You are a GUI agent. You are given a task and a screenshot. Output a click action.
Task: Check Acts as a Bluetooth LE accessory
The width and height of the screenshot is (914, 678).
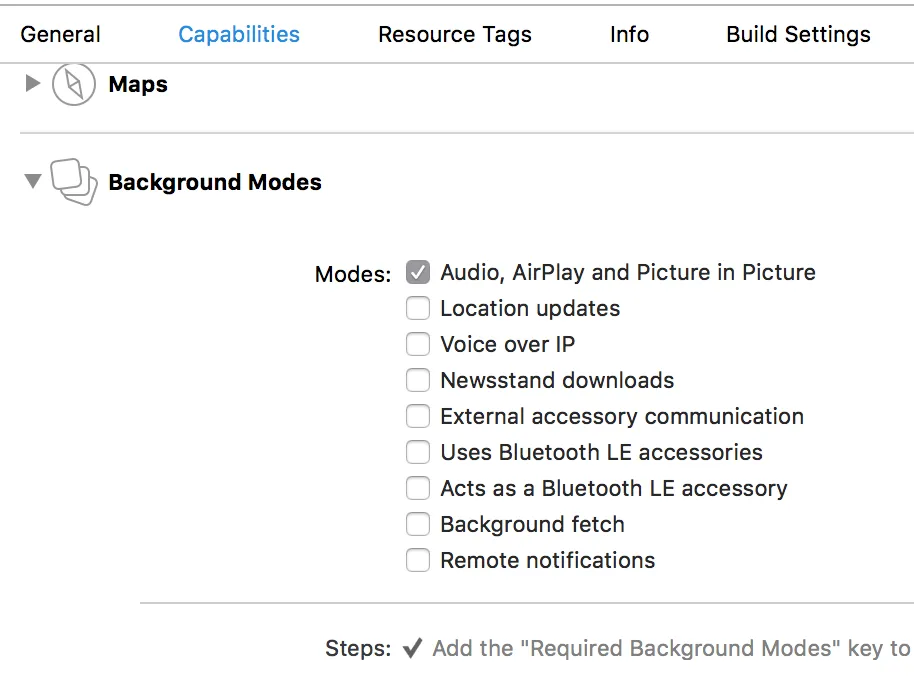[418, 488]
